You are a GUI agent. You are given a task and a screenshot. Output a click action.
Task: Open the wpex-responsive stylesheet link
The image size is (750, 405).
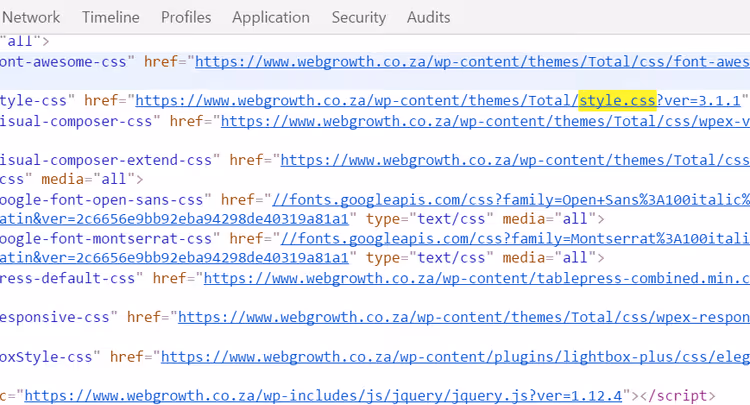(464, 317)
